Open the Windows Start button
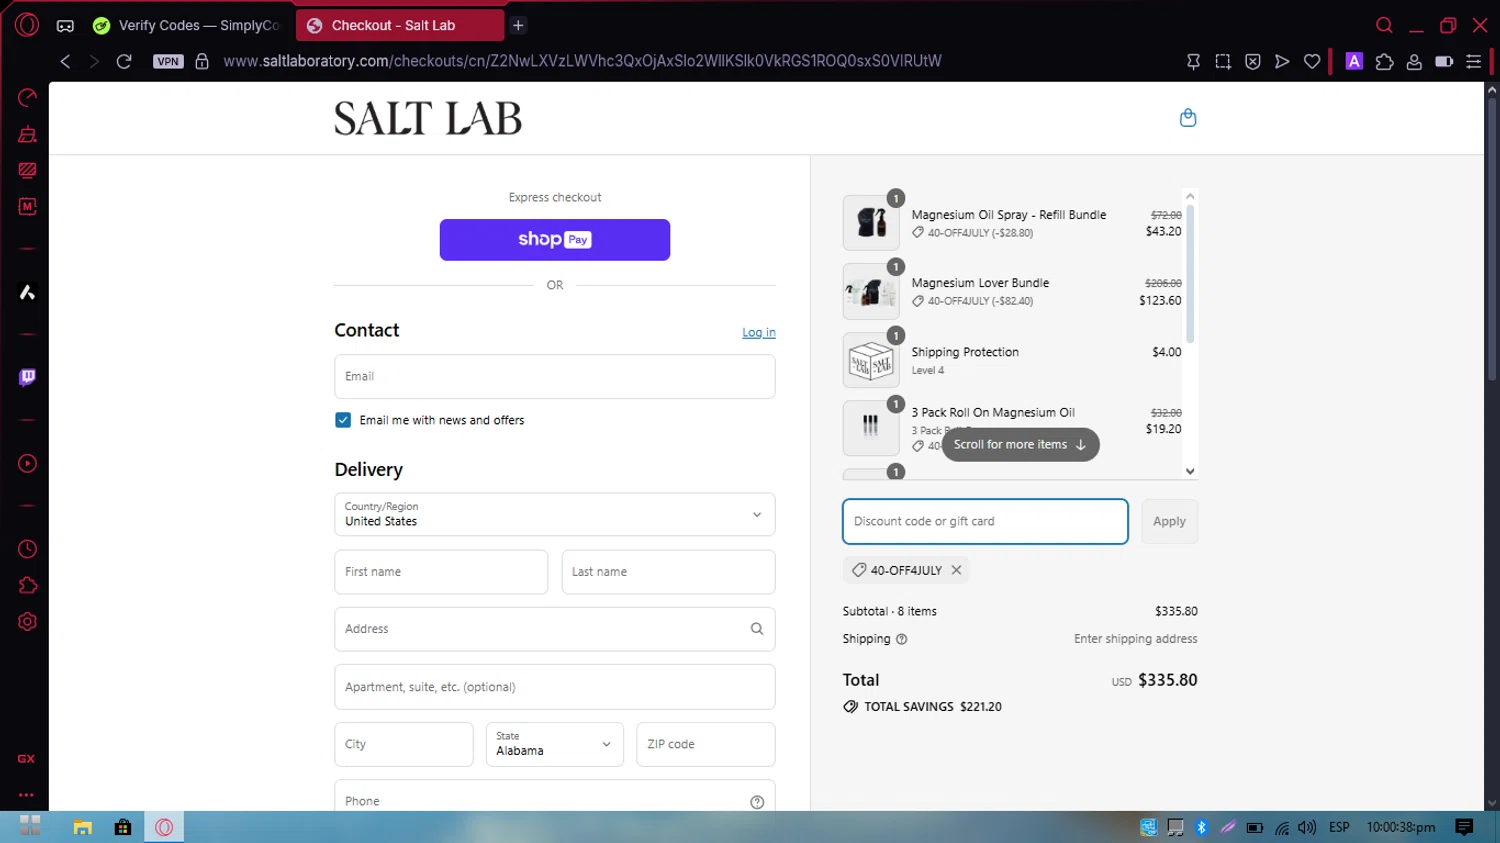The width and height of the screenshot is (1500, 843). point(30,827)
